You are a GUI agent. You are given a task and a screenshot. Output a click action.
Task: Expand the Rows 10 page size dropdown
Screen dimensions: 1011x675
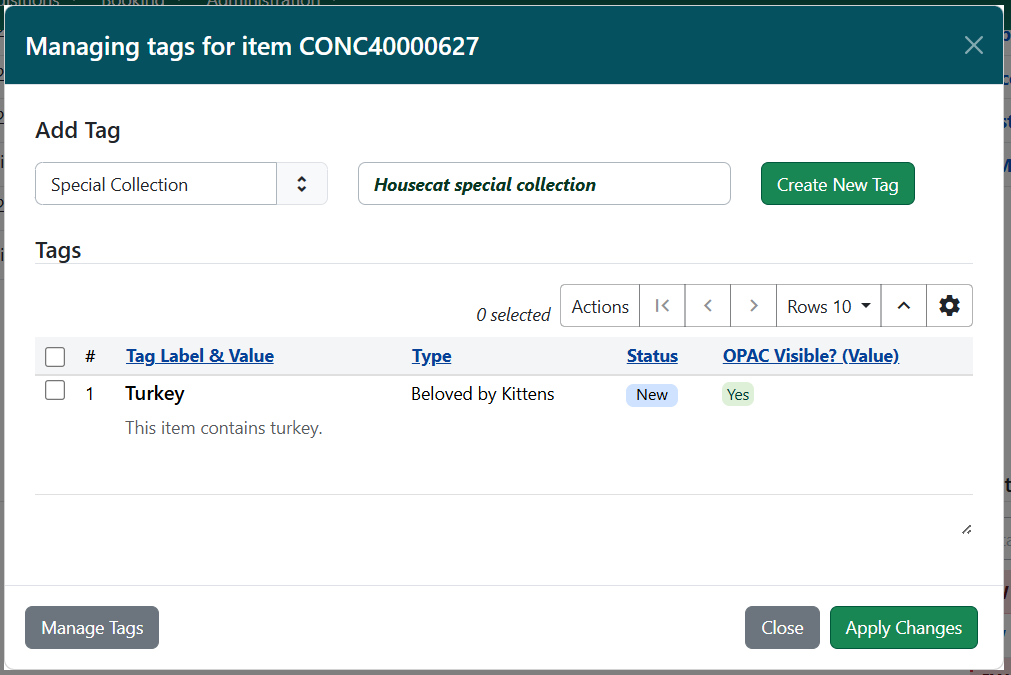[x=828, y=306]
